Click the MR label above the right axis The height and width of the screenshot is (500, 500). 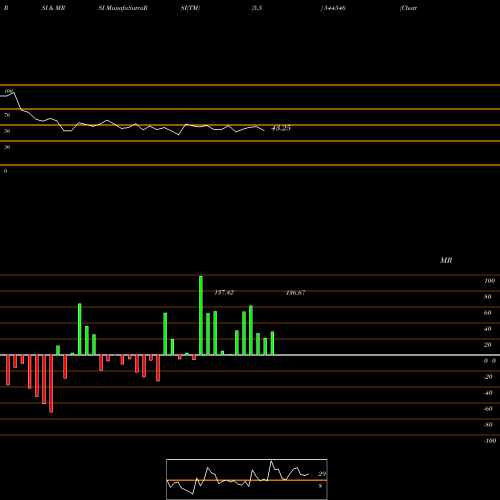click(x=446, y=260)
